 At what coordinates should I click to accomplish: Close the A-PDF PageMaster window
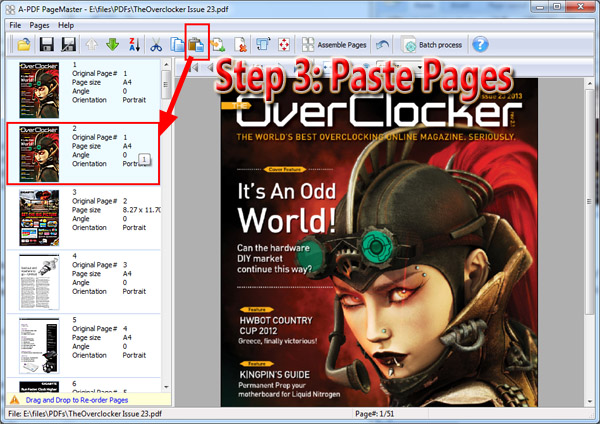580,7
